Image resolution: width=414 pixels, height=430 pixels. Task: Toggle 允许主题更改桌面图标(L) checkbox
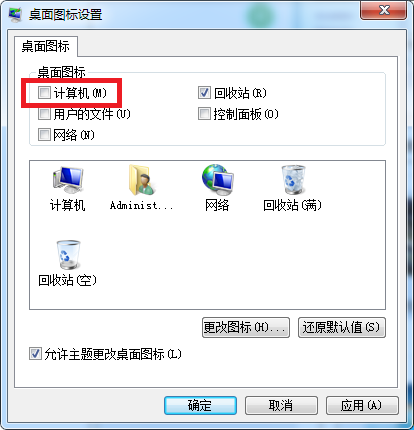(x=35, y=354)
